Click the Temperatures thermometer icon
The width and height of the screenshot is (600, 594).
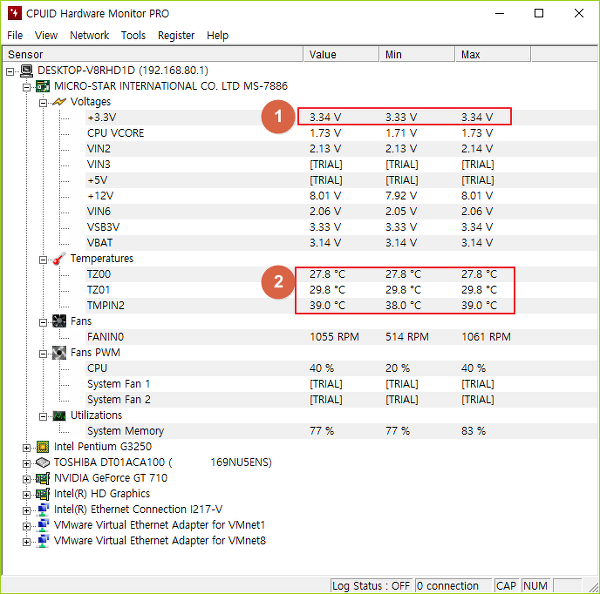tap(59, 259)
